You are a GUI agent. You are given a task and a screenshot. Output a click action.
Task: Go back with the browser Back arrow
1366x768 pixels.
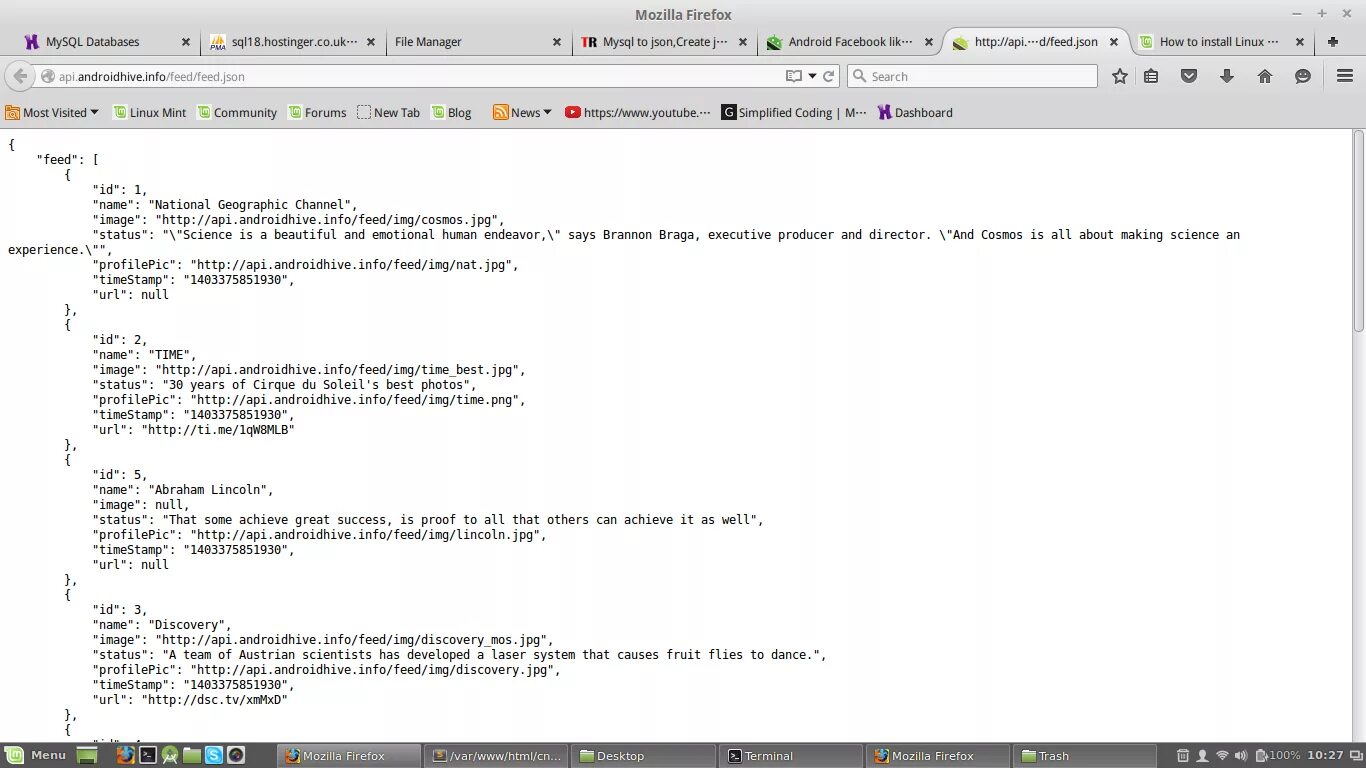point(19,76)
